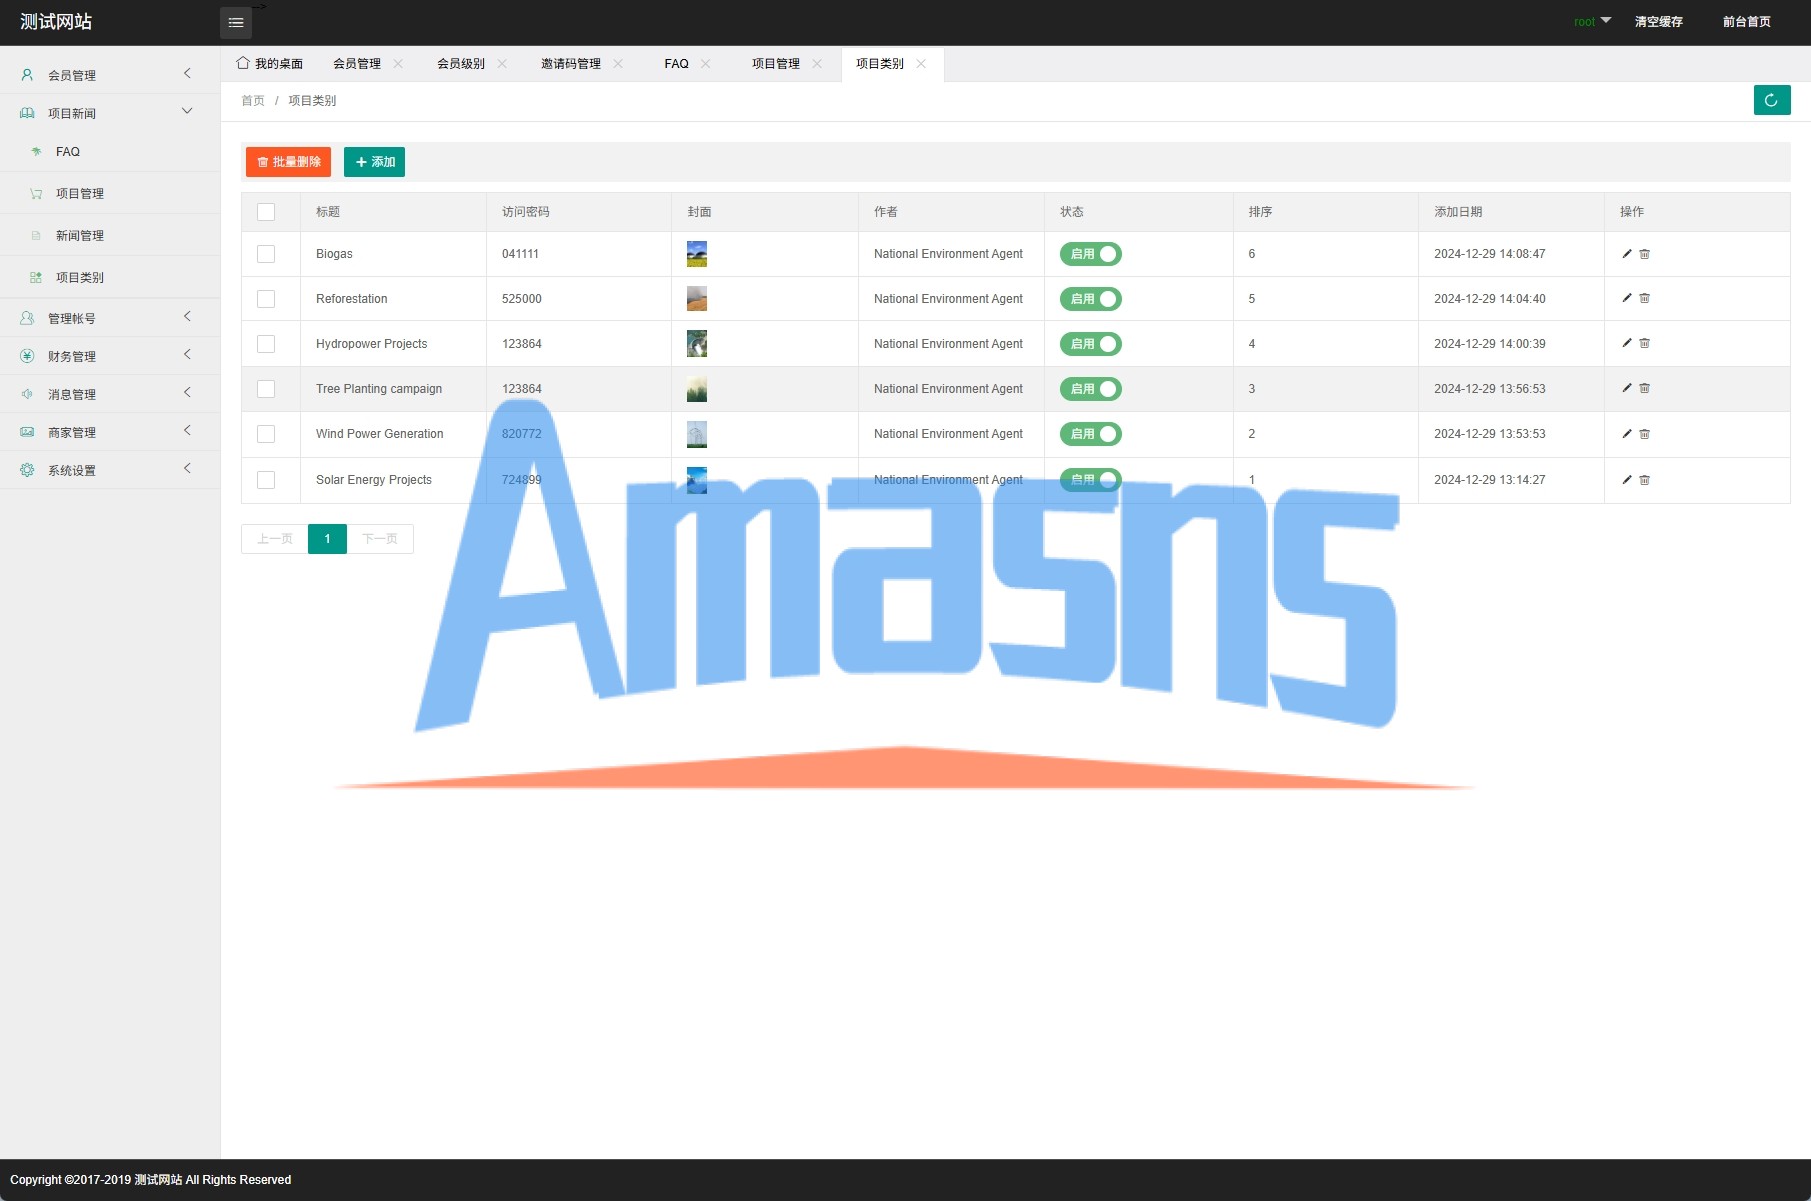Click the 批量删除 batch delete button
The width and height of the screenshot is (1811, 1201).
coord(288,162)
